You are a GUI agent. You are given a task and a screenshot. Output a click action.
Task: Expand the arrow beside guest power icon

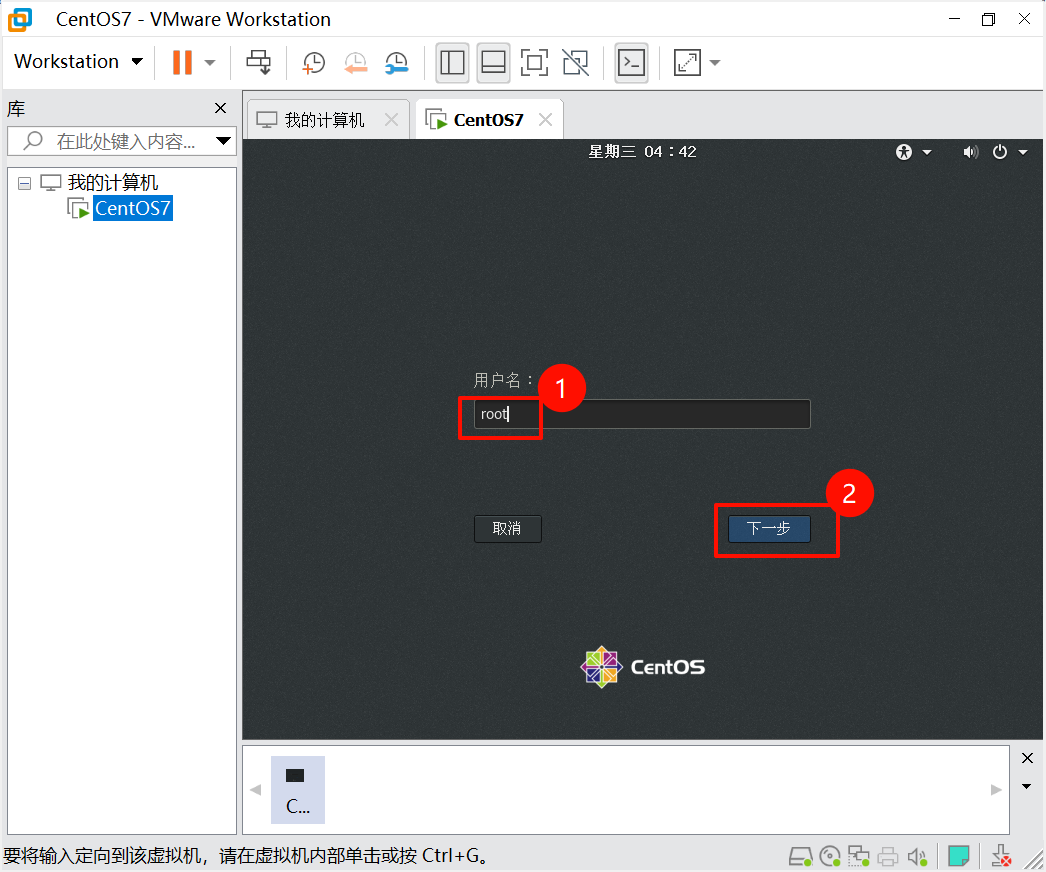tap(1023, 152)
